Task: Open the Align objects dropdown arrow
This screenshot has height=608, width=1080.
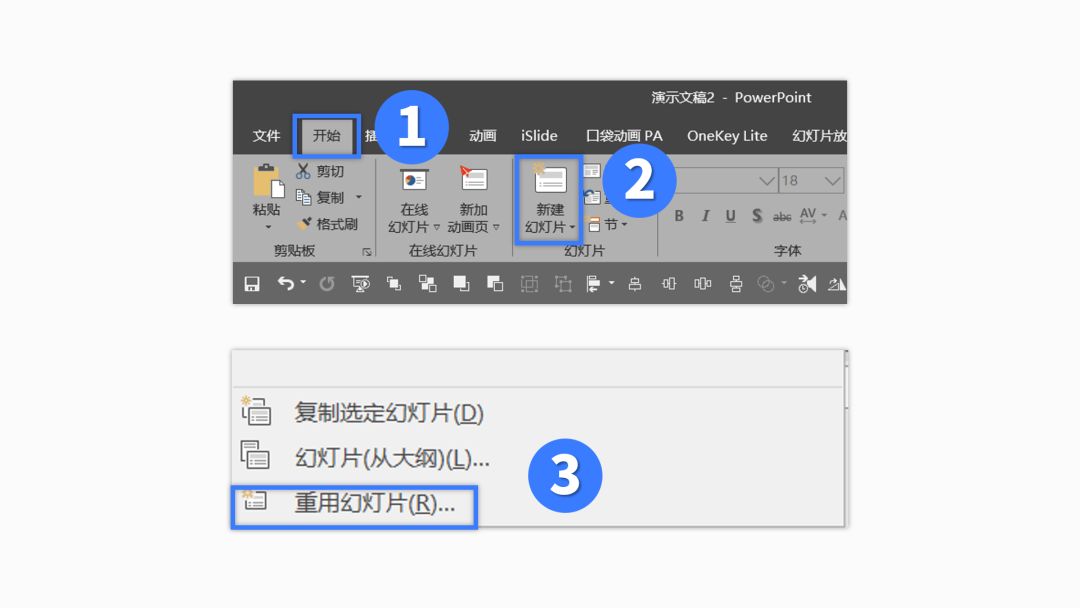Action: tap(612, 283)
